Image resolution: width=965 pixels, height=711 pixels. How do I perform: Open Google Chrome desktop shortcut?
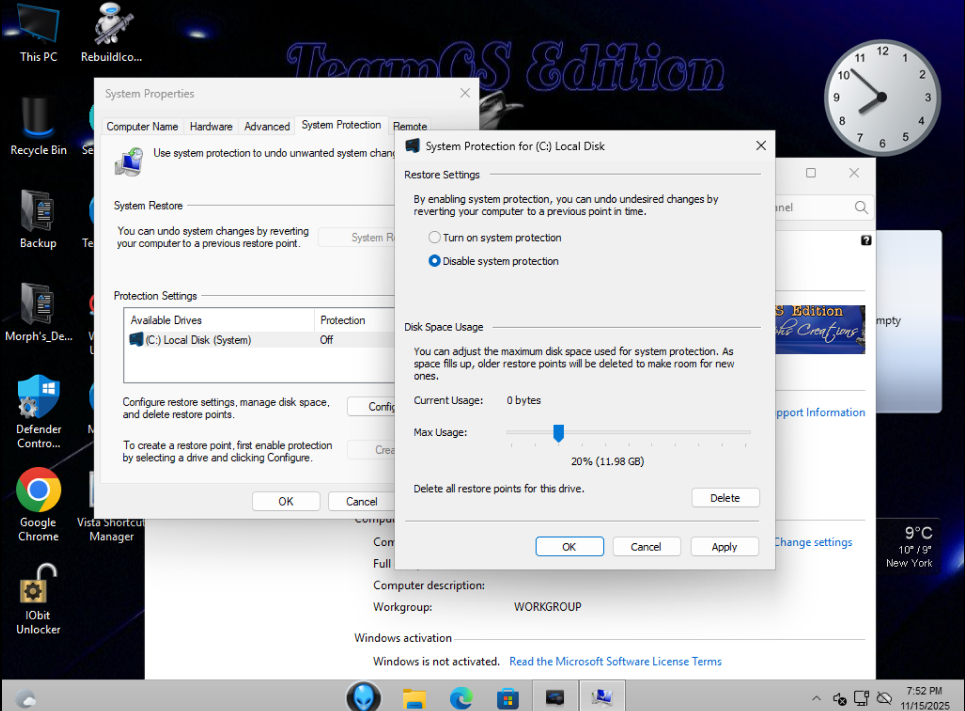[x=38, y=491]
